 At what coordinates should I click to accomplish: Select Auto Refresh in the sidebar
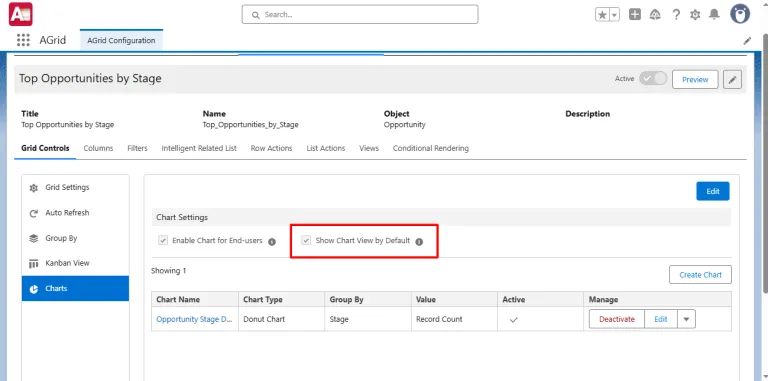coord(75,213)
